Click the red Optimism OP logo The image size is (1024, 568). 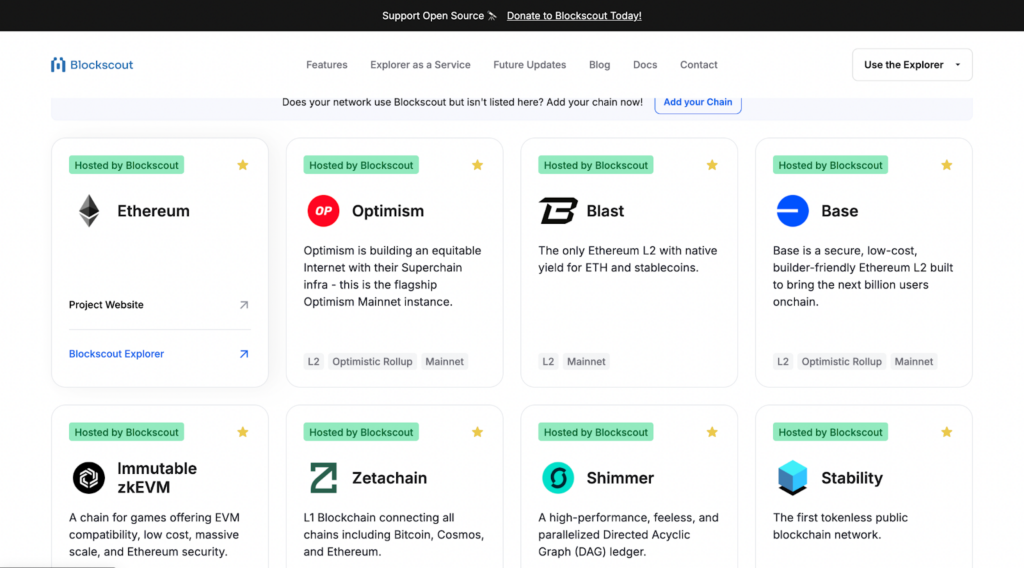323,211
